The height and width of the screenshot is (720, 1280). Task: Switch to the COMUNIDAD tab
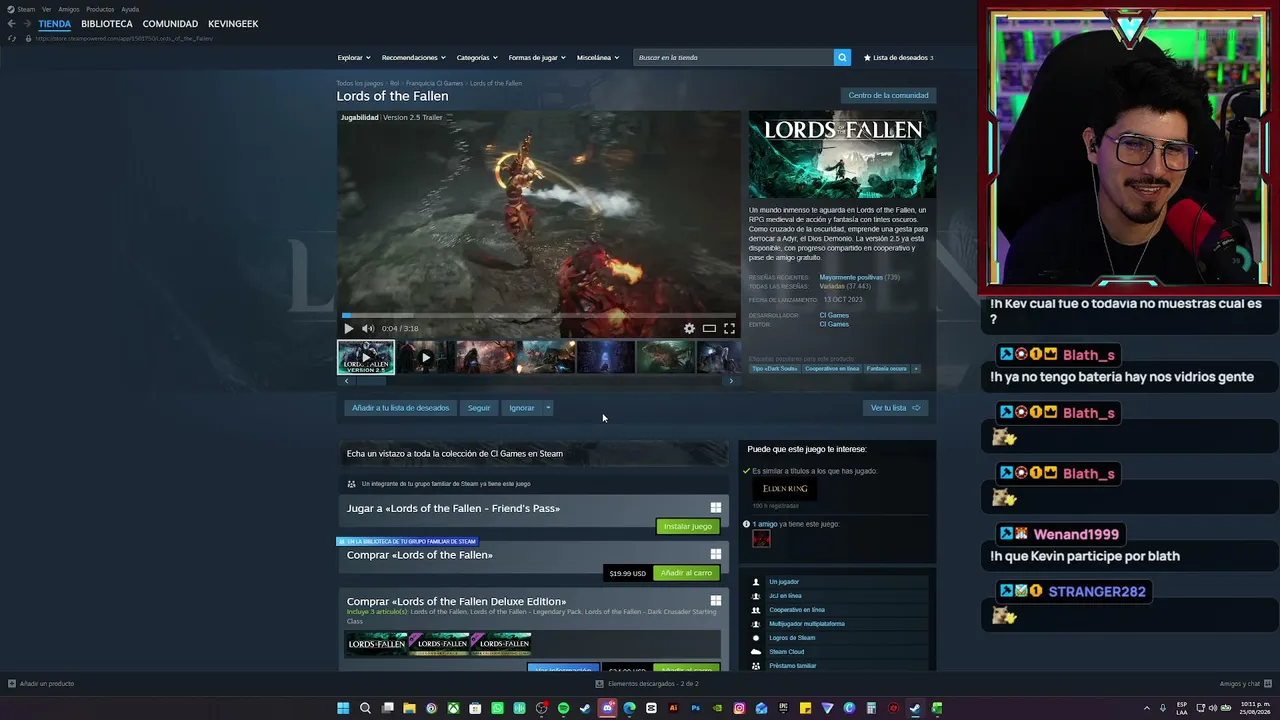[170, 24]
